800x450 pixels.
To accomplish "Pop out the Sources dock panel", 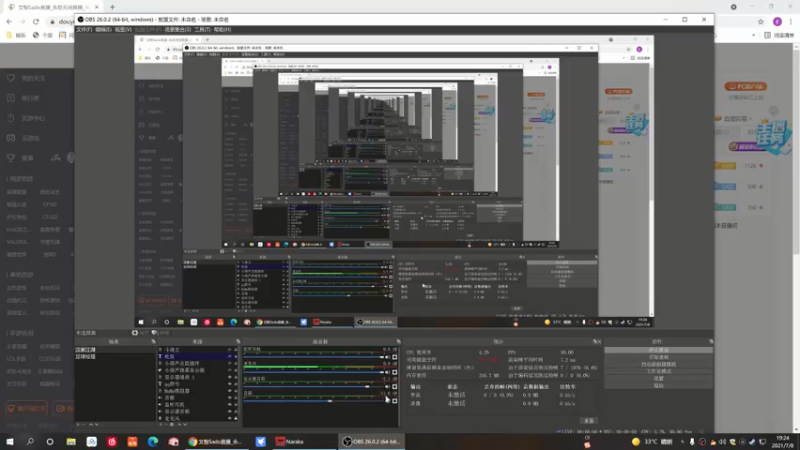I will pyautogui.click(x=238, y=341).
